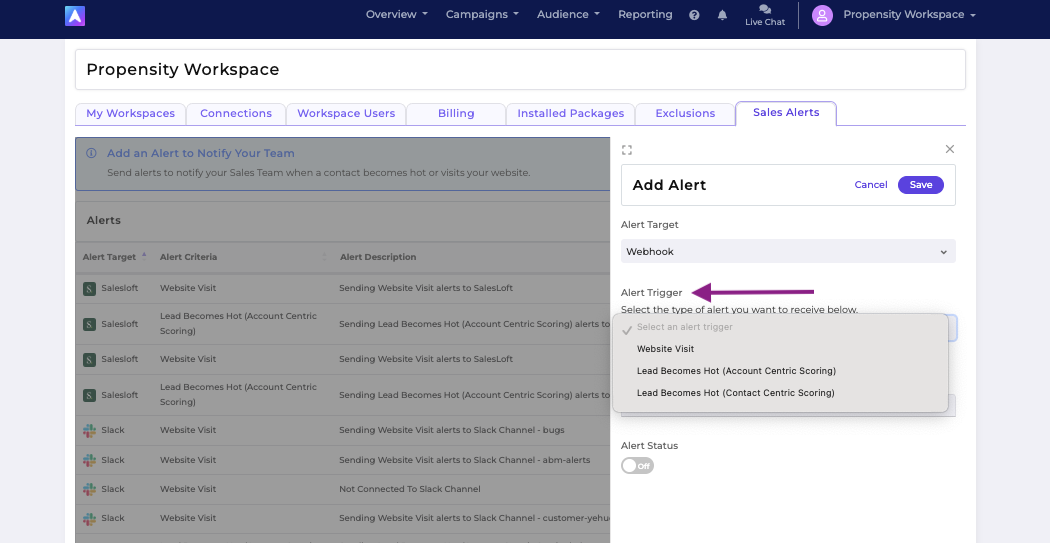Switch to Exclusions tab
The height and width of the screenshot is (543, 1050).
[x=685, y=114]
